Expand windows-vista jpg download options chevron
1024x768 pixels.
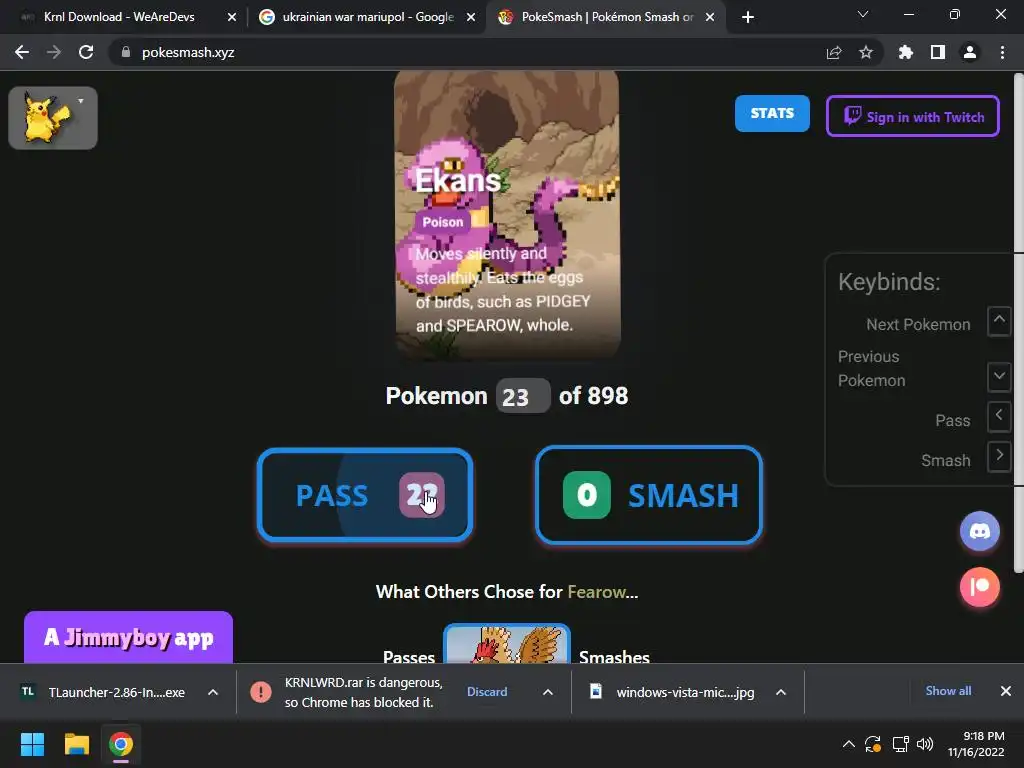[781, 692]
